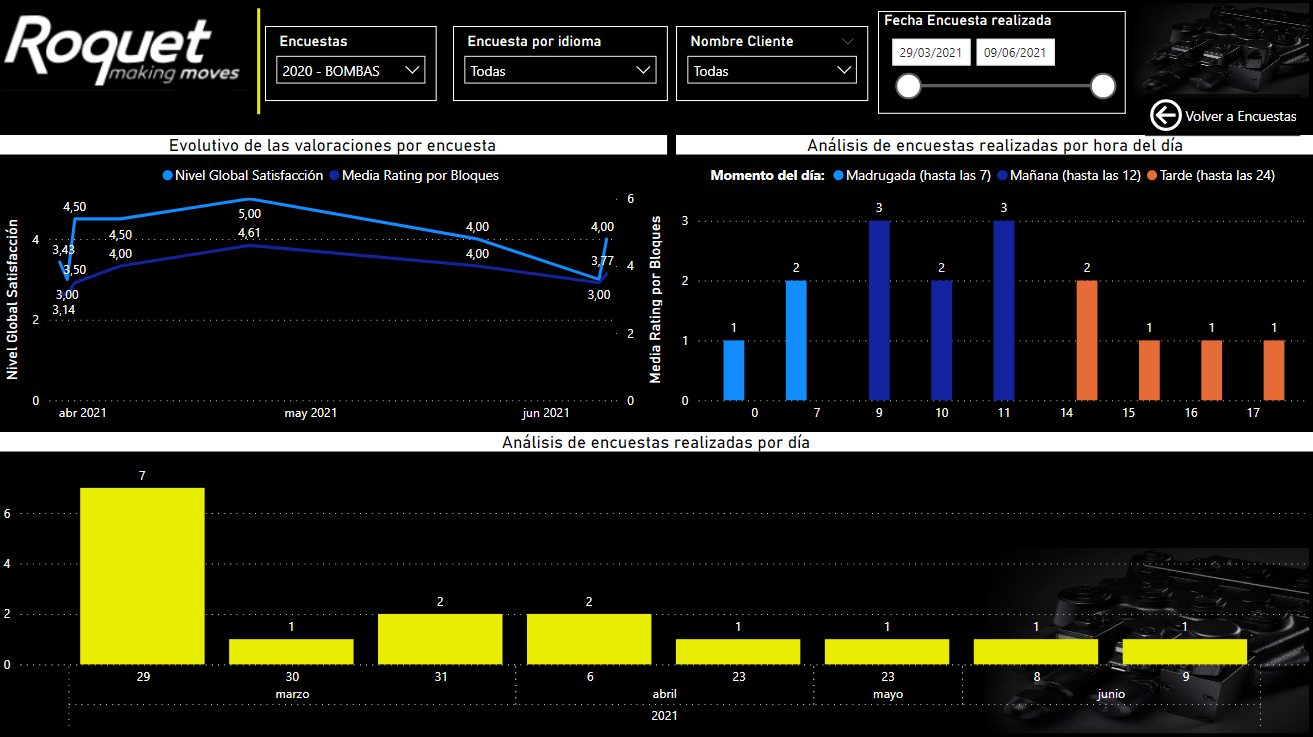Select the orange bar for hour 14

(1087, 340)
